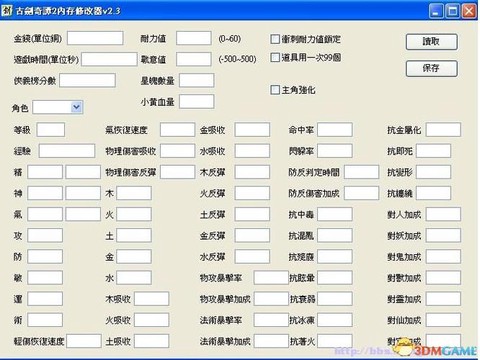Maximize the 古劍奇譚2內存修改器 window
Image resolution: width=480 pixels, height=360 pixels.
tap(452, 11)
